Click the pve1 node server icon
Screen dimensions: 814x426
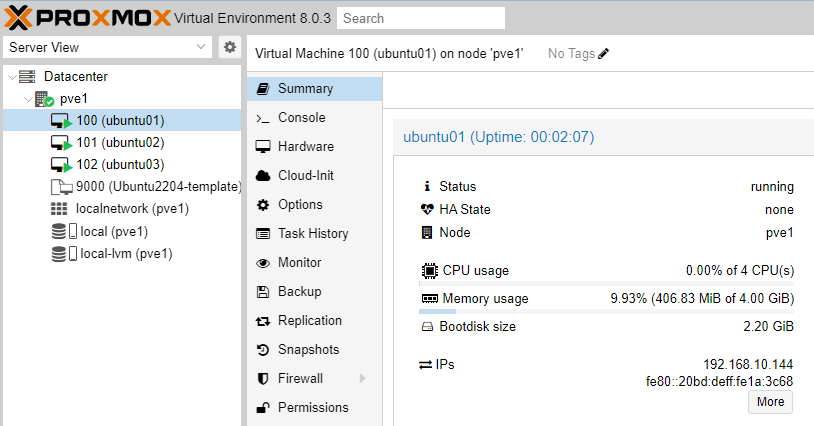point(45,99)
